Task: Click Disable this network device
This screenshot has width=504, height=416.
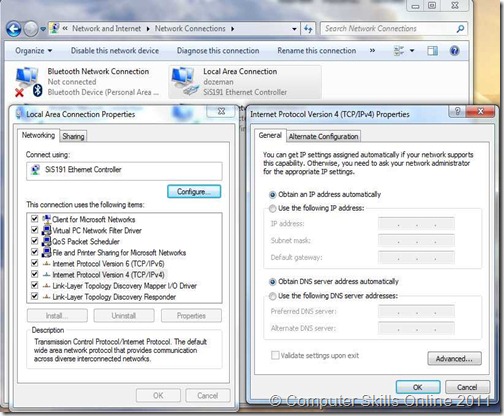Action: tap(115, 51)
